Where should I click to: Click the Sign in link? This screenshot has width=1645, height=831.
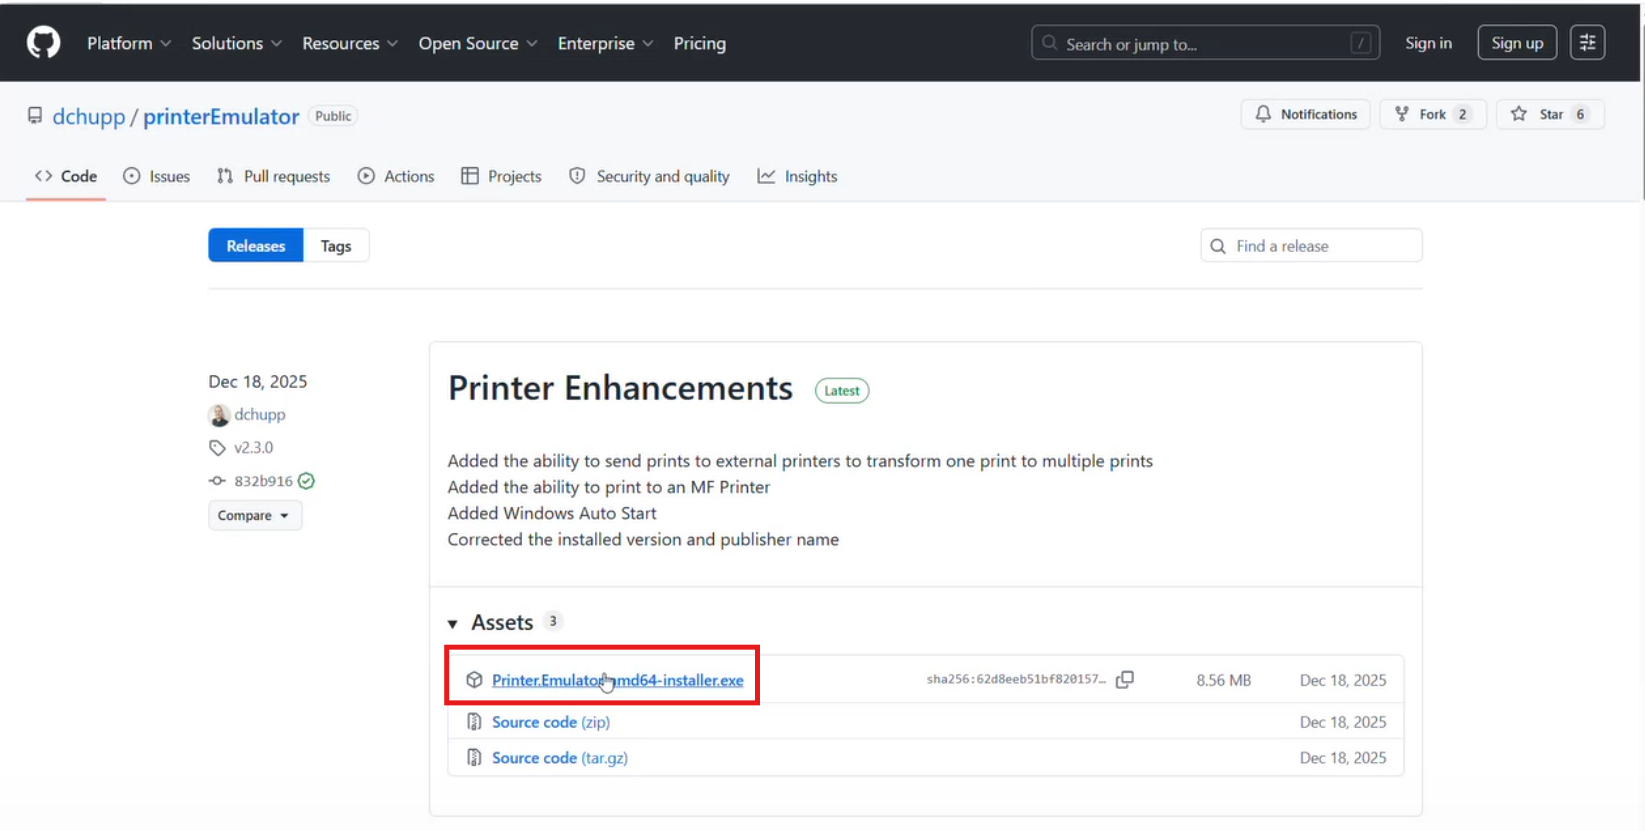(x=1428, y=43)
